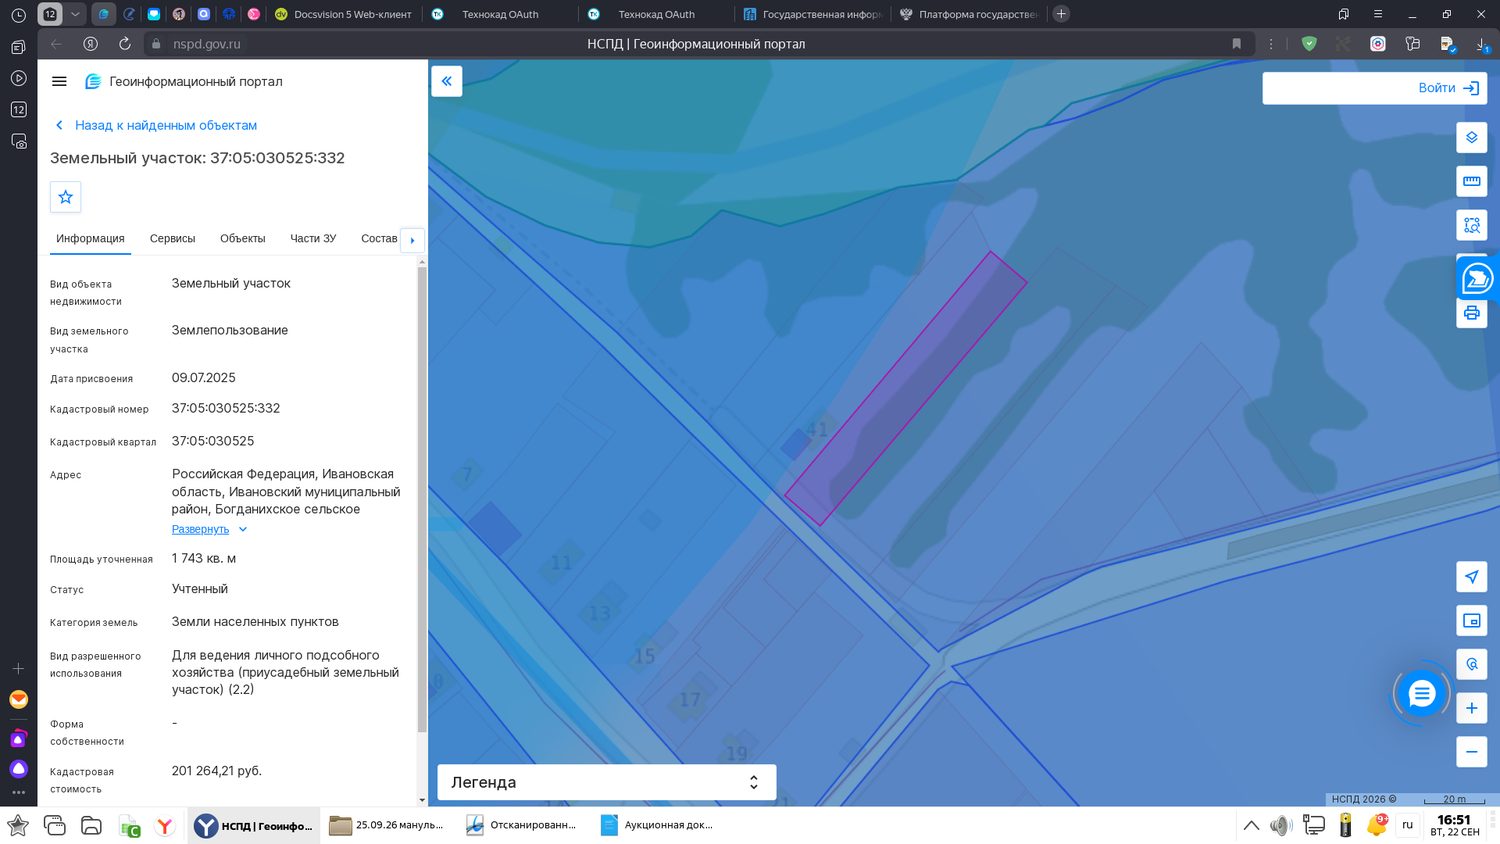
Task: Print the map with the printer icon
Action: tap(1471, 313)
